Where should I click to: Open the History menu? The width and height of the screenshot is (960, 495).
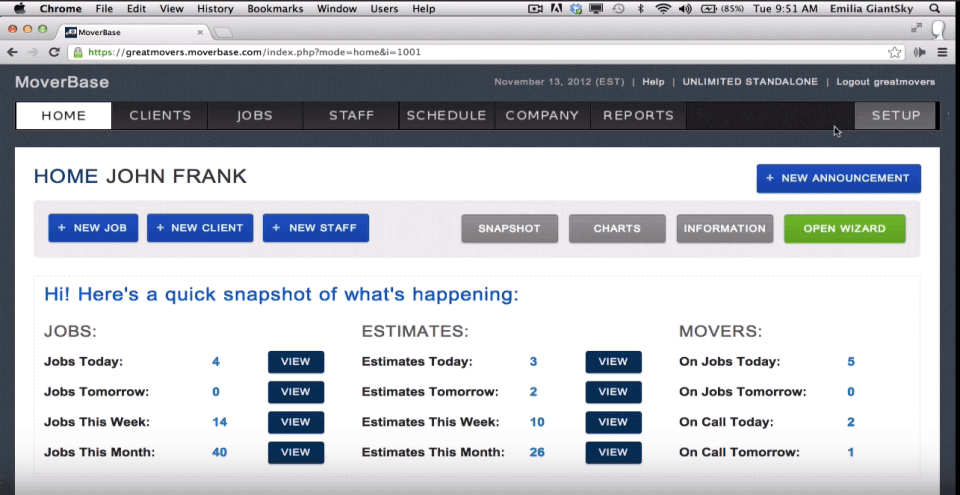click(x=216, y=9)
